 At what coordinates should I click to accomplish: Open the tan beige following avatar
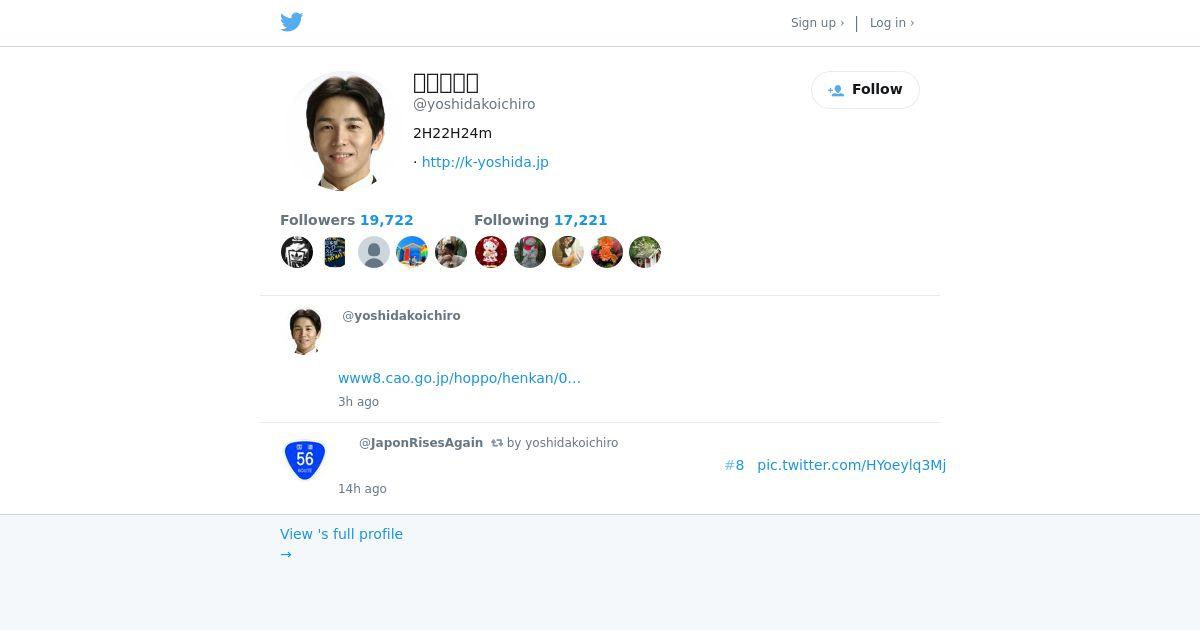[568, 252]
